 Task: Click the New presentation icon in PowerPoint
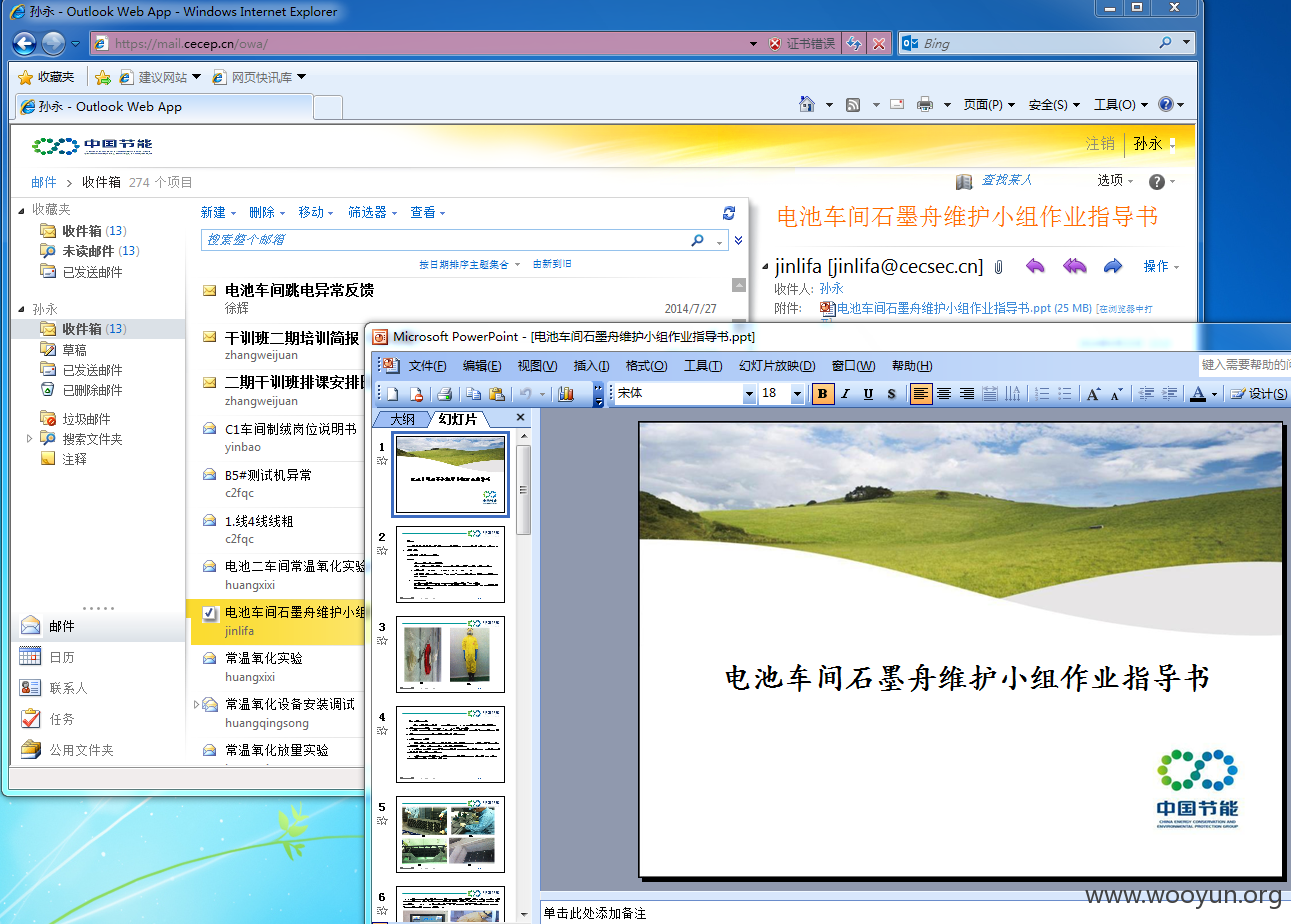coord(393,394)
